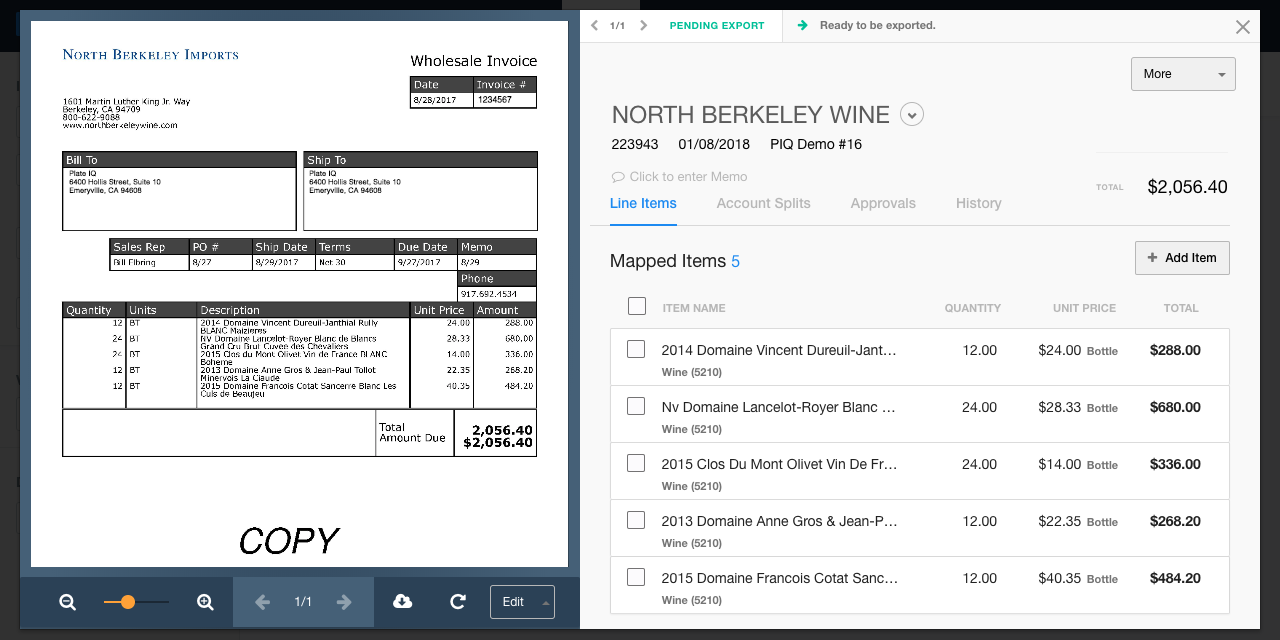
Task: Click the $14.00 unit price
Action: coord(1059,464)
